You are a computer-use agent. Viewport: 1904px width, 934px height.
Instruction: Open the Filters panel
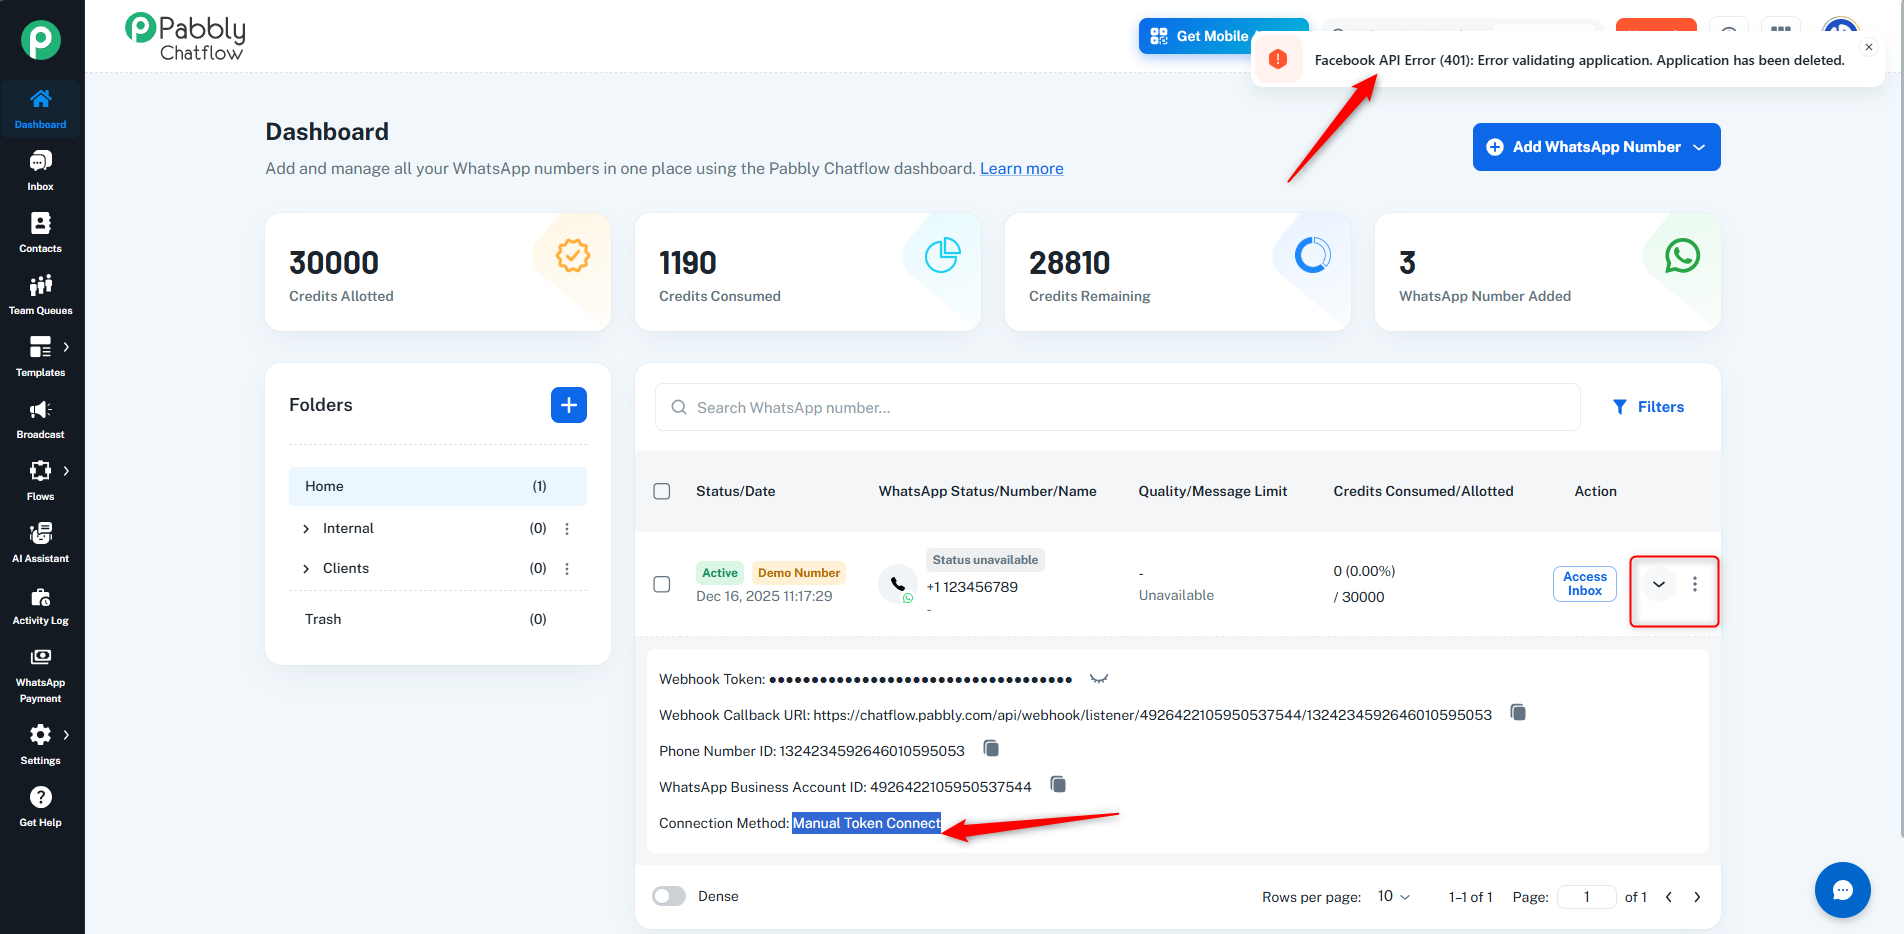click(x=1648, y=407)
